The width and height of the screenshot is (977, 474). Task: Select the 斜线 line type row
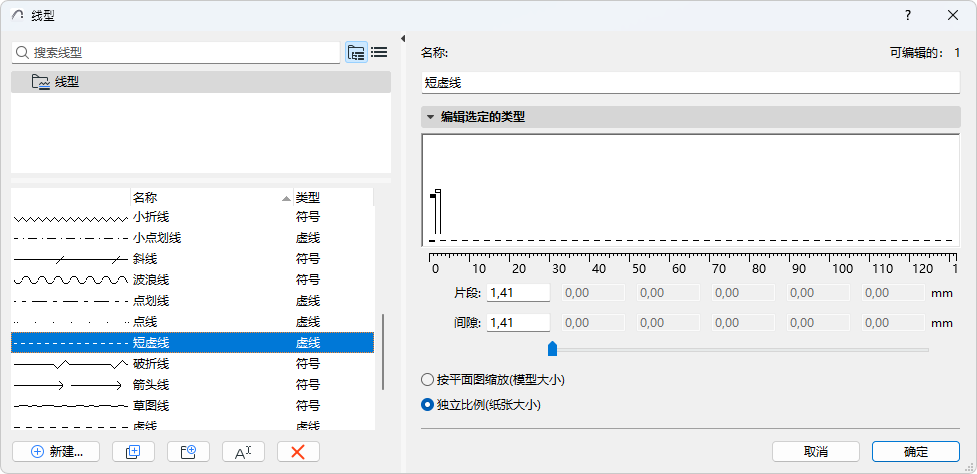pyautogui.click(x=193, y=259)
